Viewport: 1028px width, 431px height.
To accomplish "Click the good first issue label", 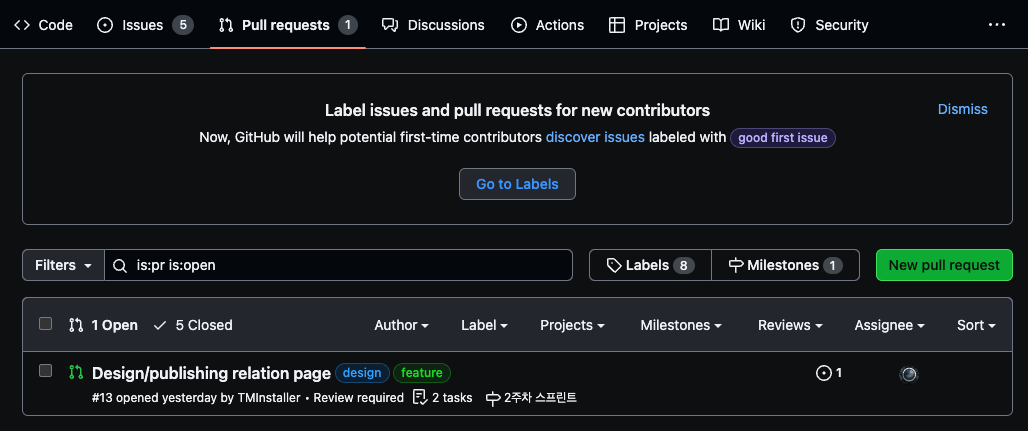I will click(783, 138).
